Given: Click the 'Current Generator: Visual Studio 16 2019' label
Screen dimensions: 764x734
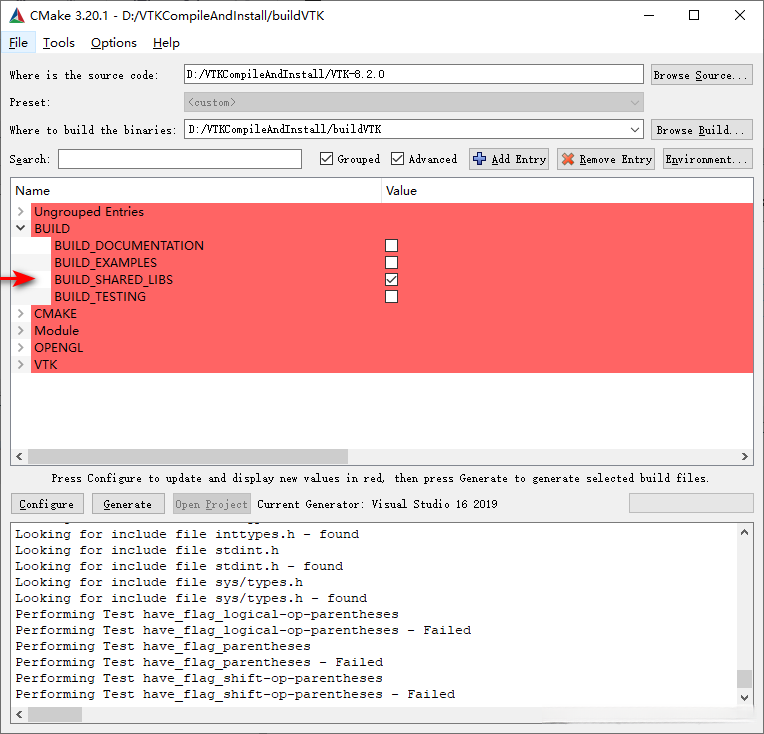Looking at the screenshot, I should tap(377, 504).
